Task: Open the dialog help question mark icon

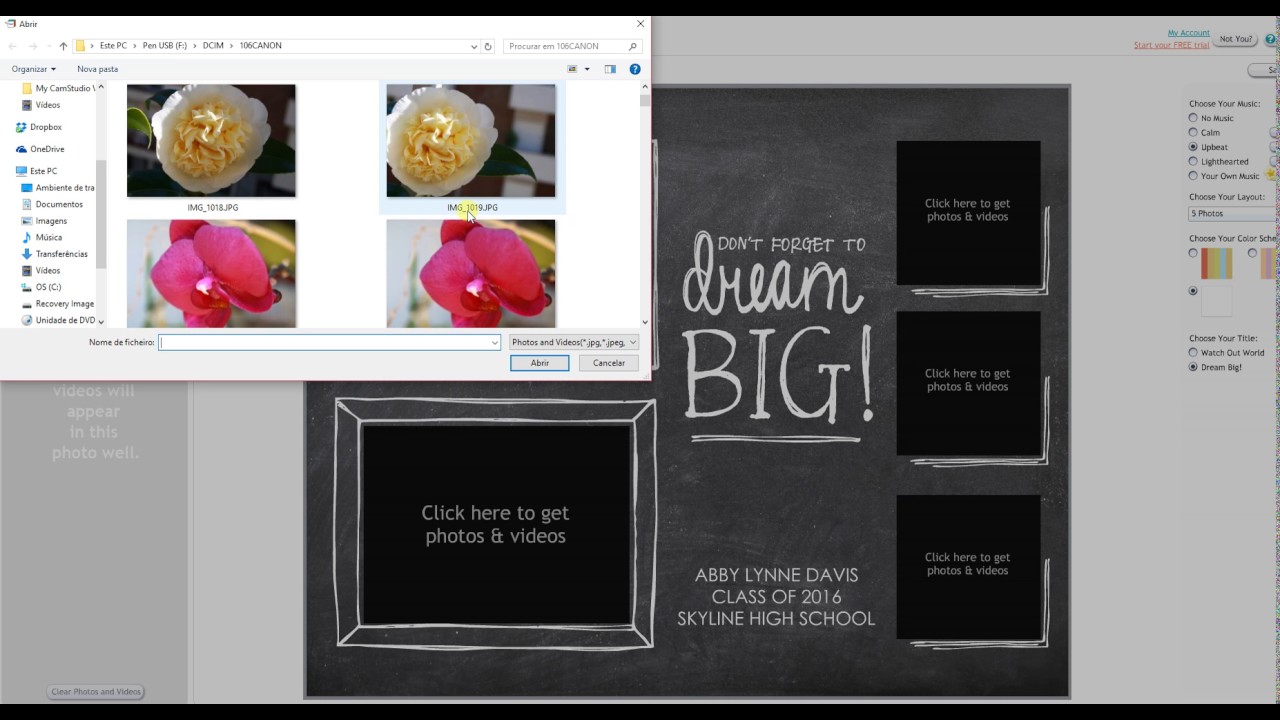Action: click(x=635, y=69)
